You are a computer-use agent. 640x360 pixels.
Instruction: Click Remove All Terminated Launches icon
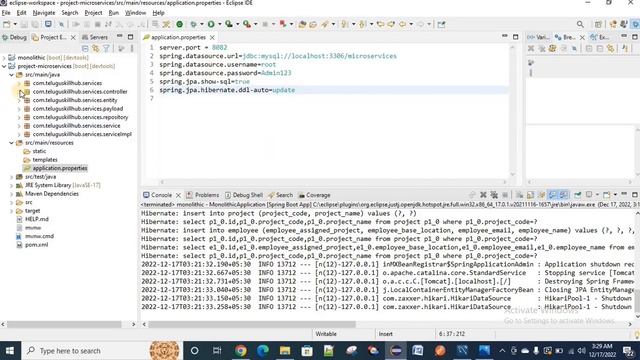pyautogui.click(x=494, y=195)
